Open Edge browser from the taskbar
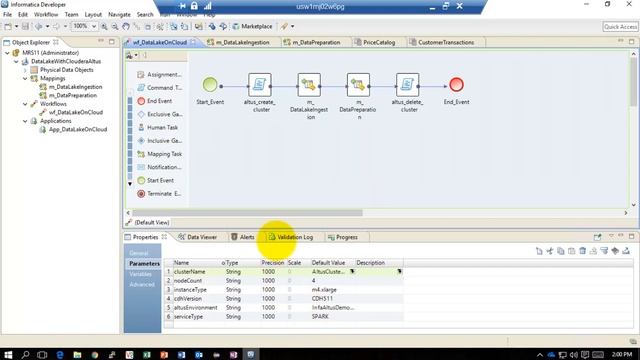 click(x=60, y=355)
